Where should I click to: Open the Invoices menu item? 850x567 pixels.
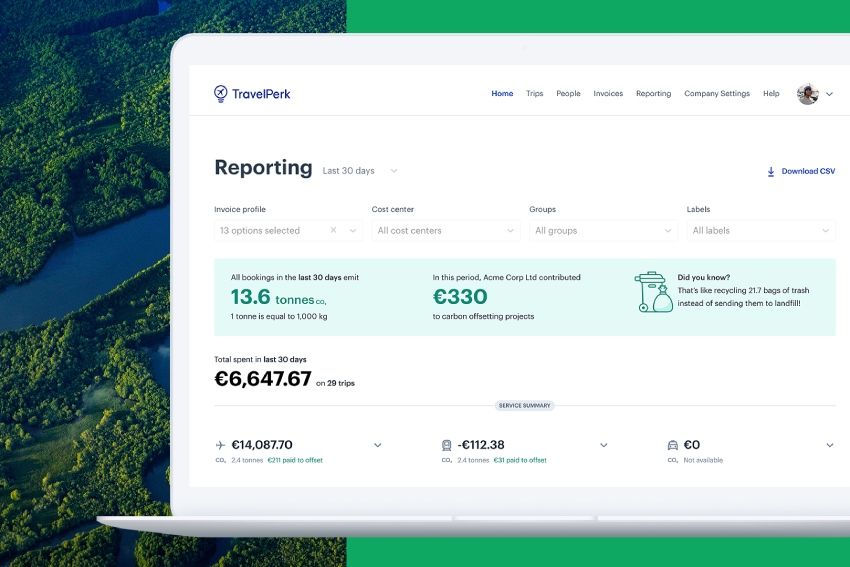point(608,94)
